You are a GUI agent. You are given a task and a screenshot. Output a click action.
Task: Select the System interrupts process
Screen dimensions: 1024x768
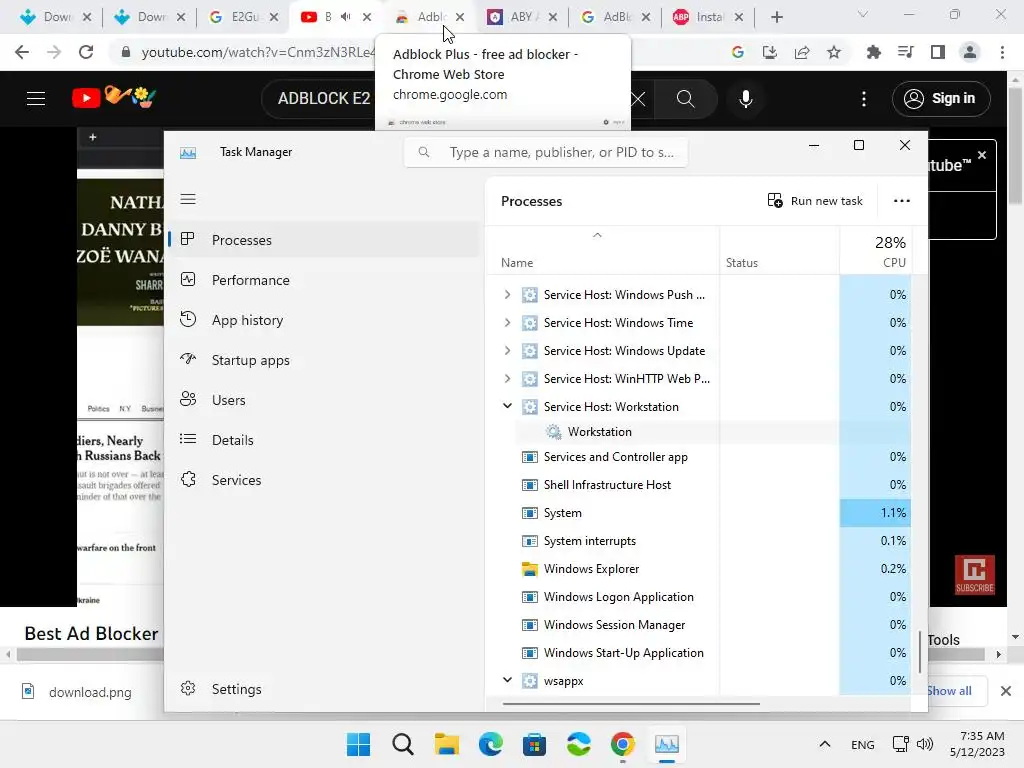point(699,541)
